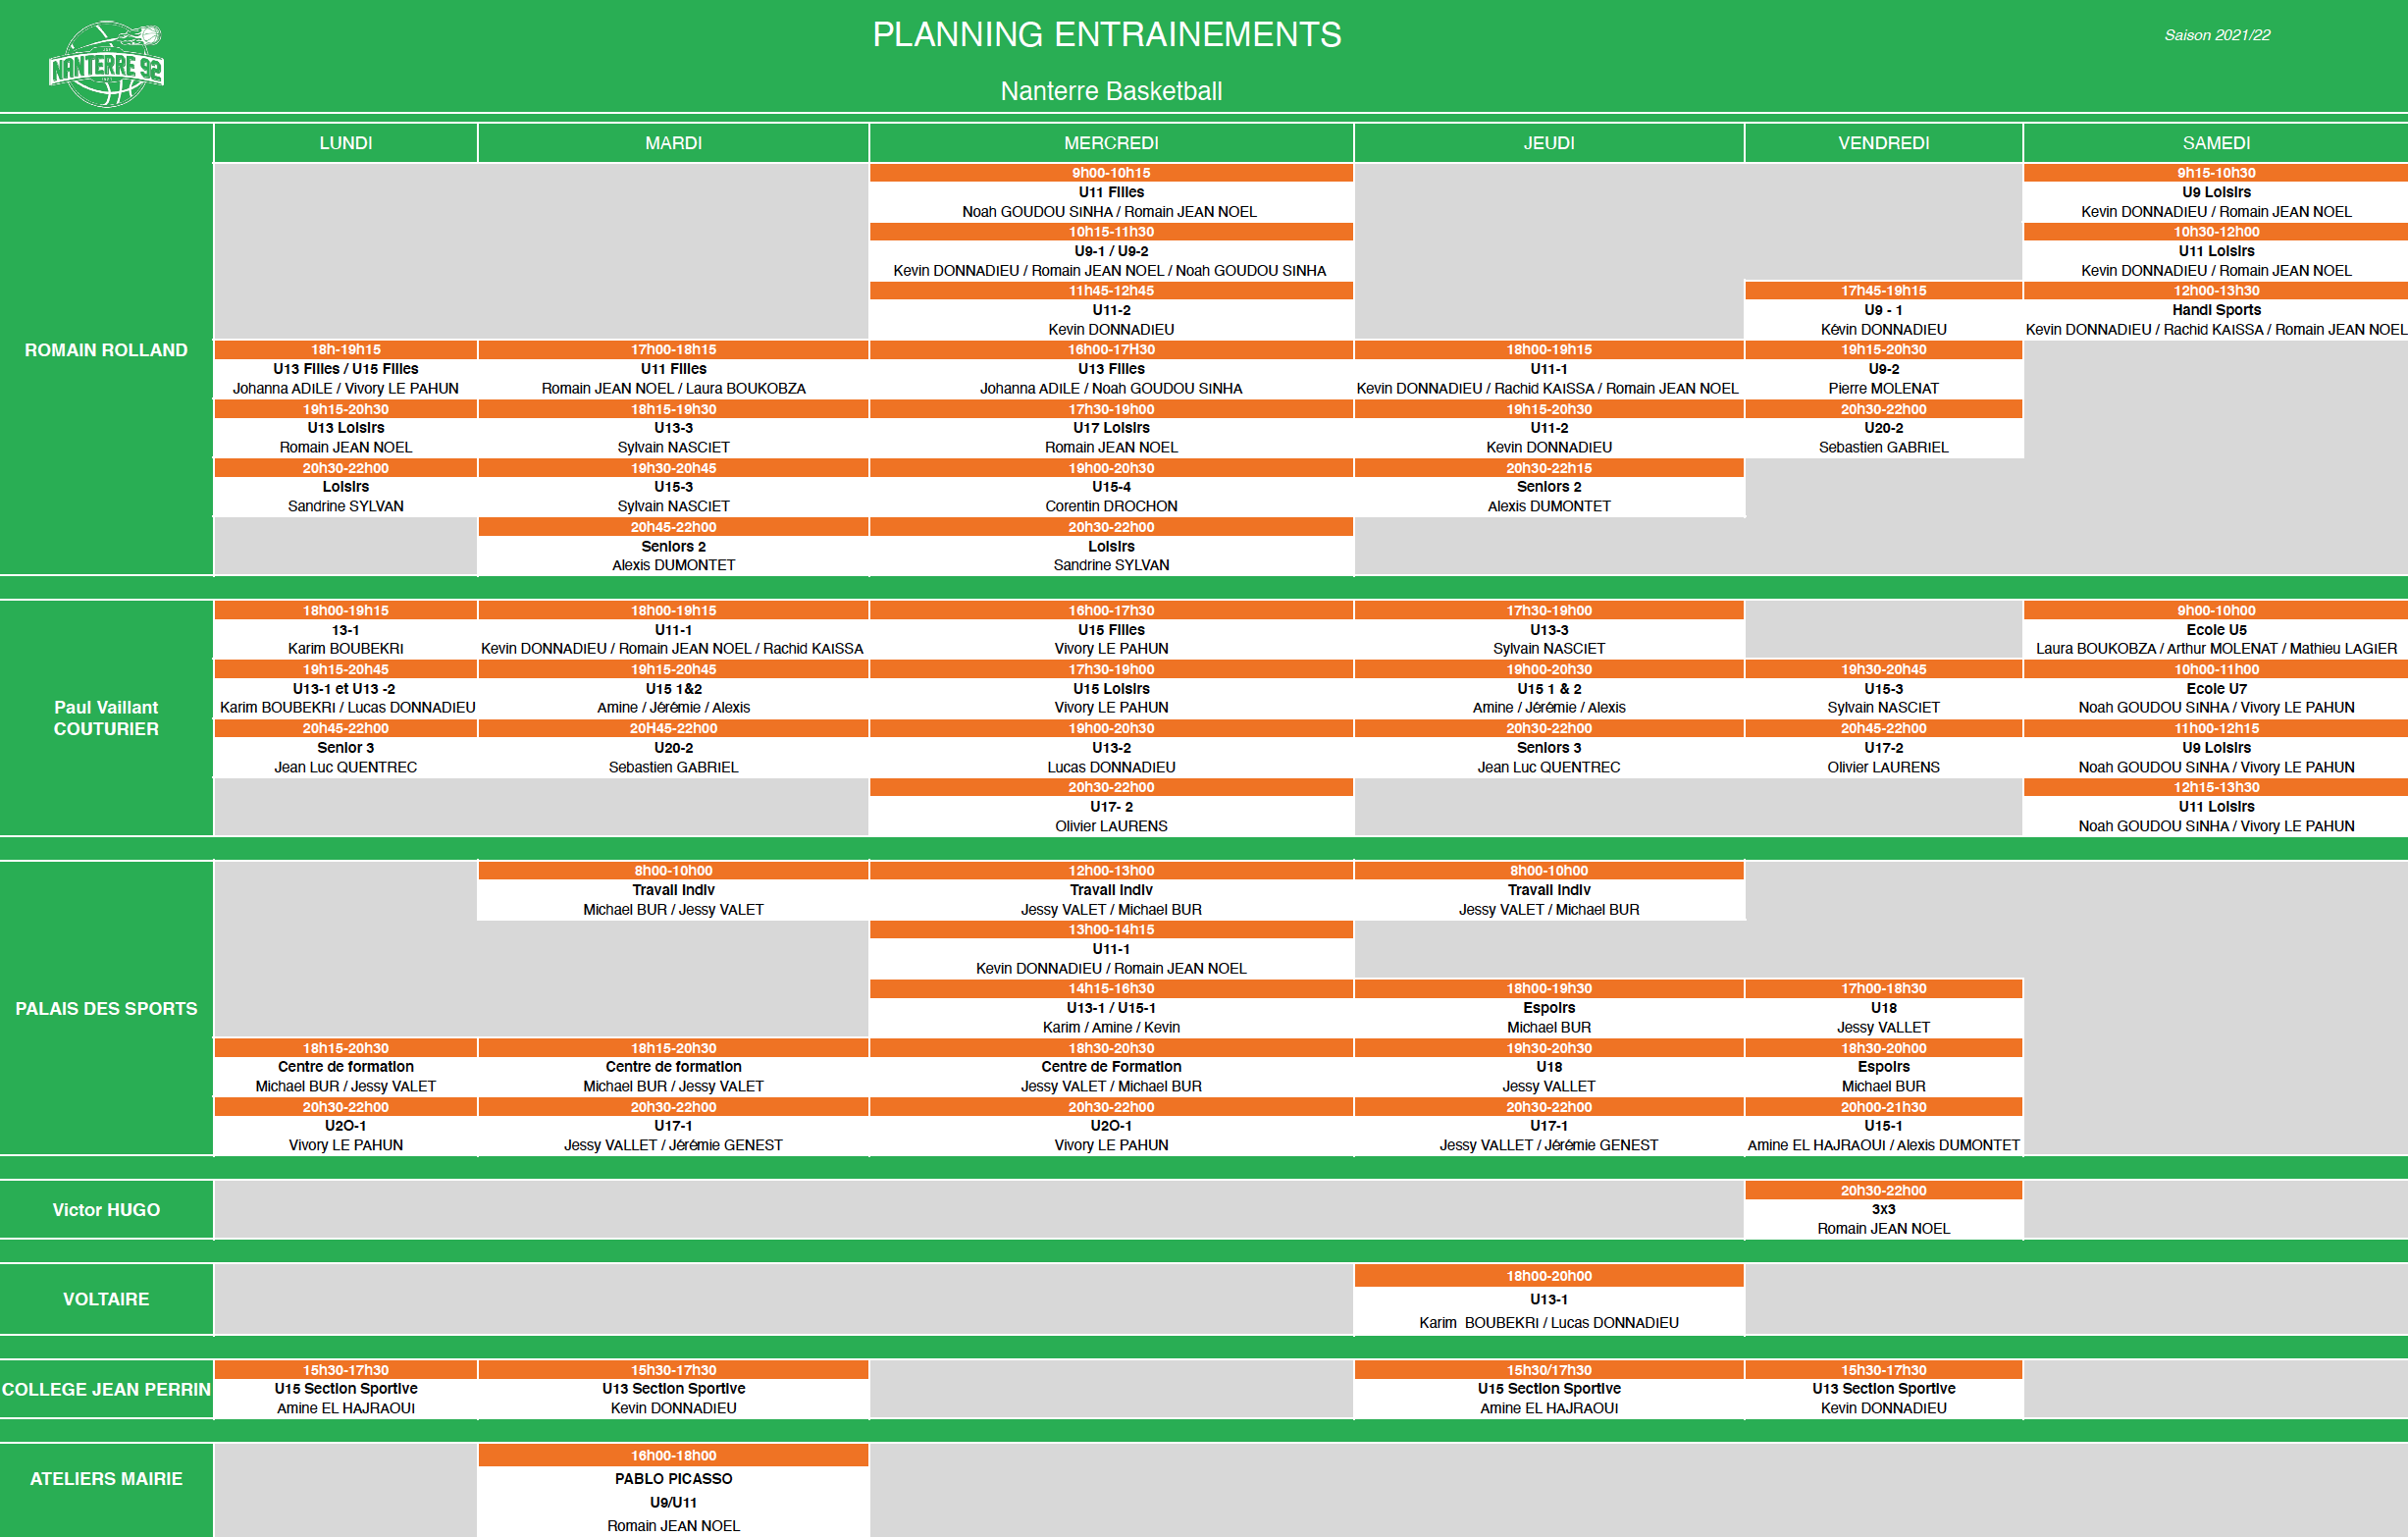2408x1537 pixels.
Task: Click Karim BOUBEKRI / Lucas DONNADIEU at Voltaire
Action: pyautogui.click(x=1549, y=1323)
